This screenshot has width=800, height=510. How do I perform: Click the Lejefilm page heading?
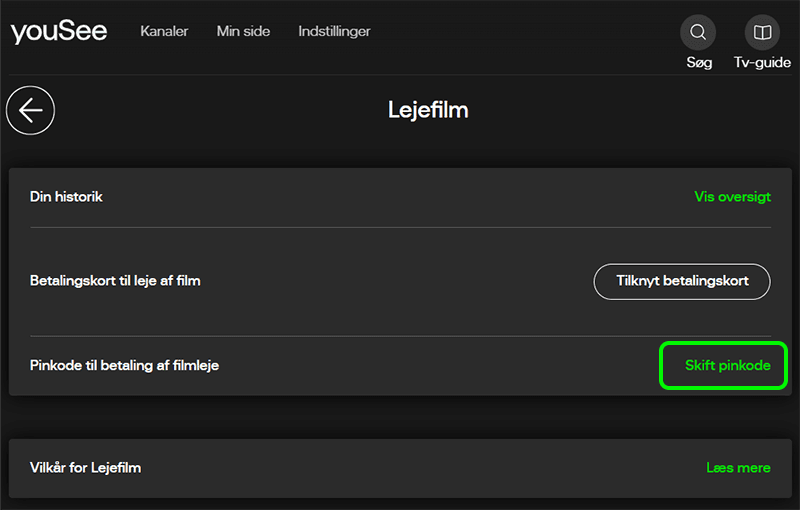428,110
